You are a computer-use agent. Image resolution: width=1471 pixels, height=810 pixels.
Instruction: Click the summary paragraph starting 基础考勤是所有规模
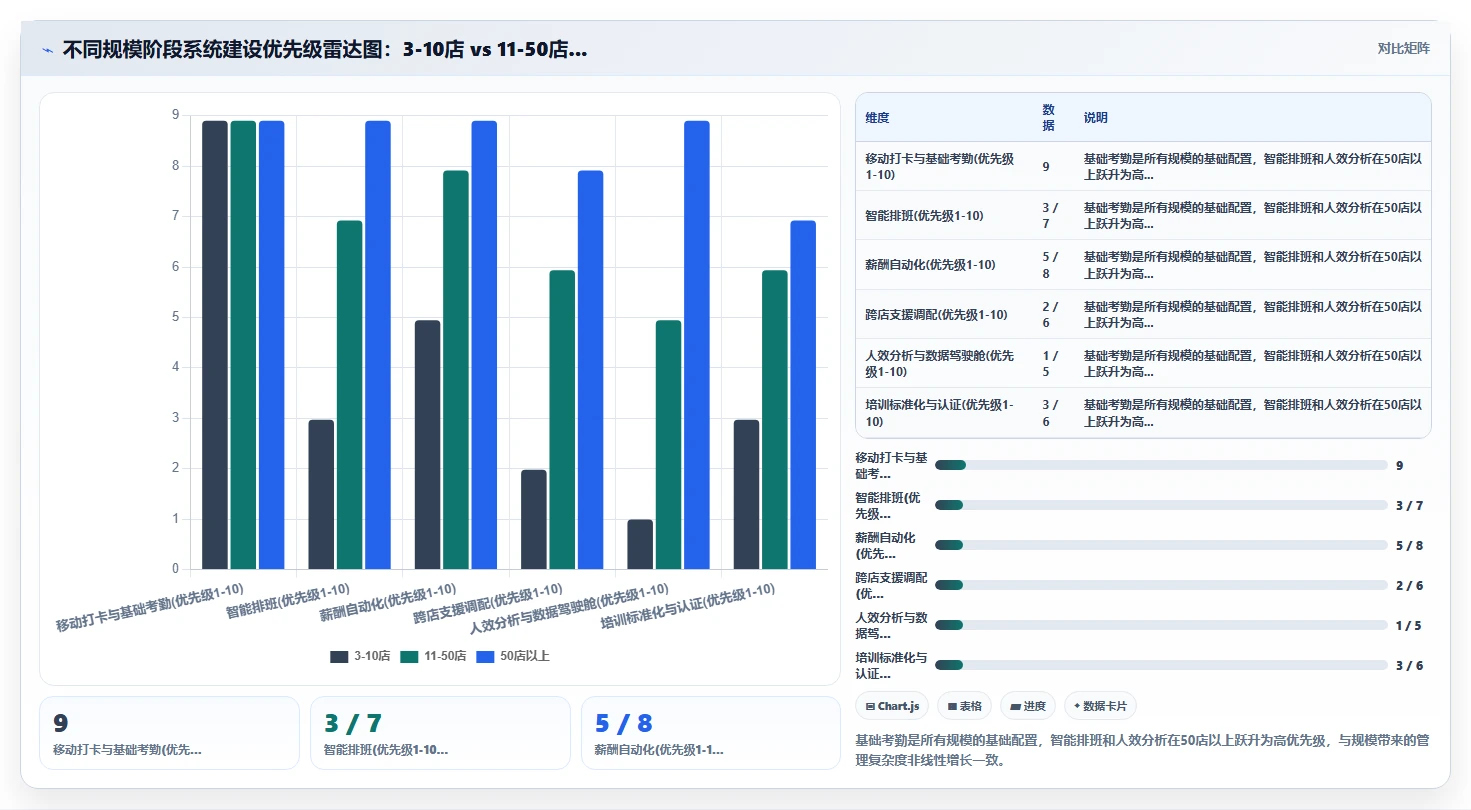pyautogui.click(x=1142, y=750)
